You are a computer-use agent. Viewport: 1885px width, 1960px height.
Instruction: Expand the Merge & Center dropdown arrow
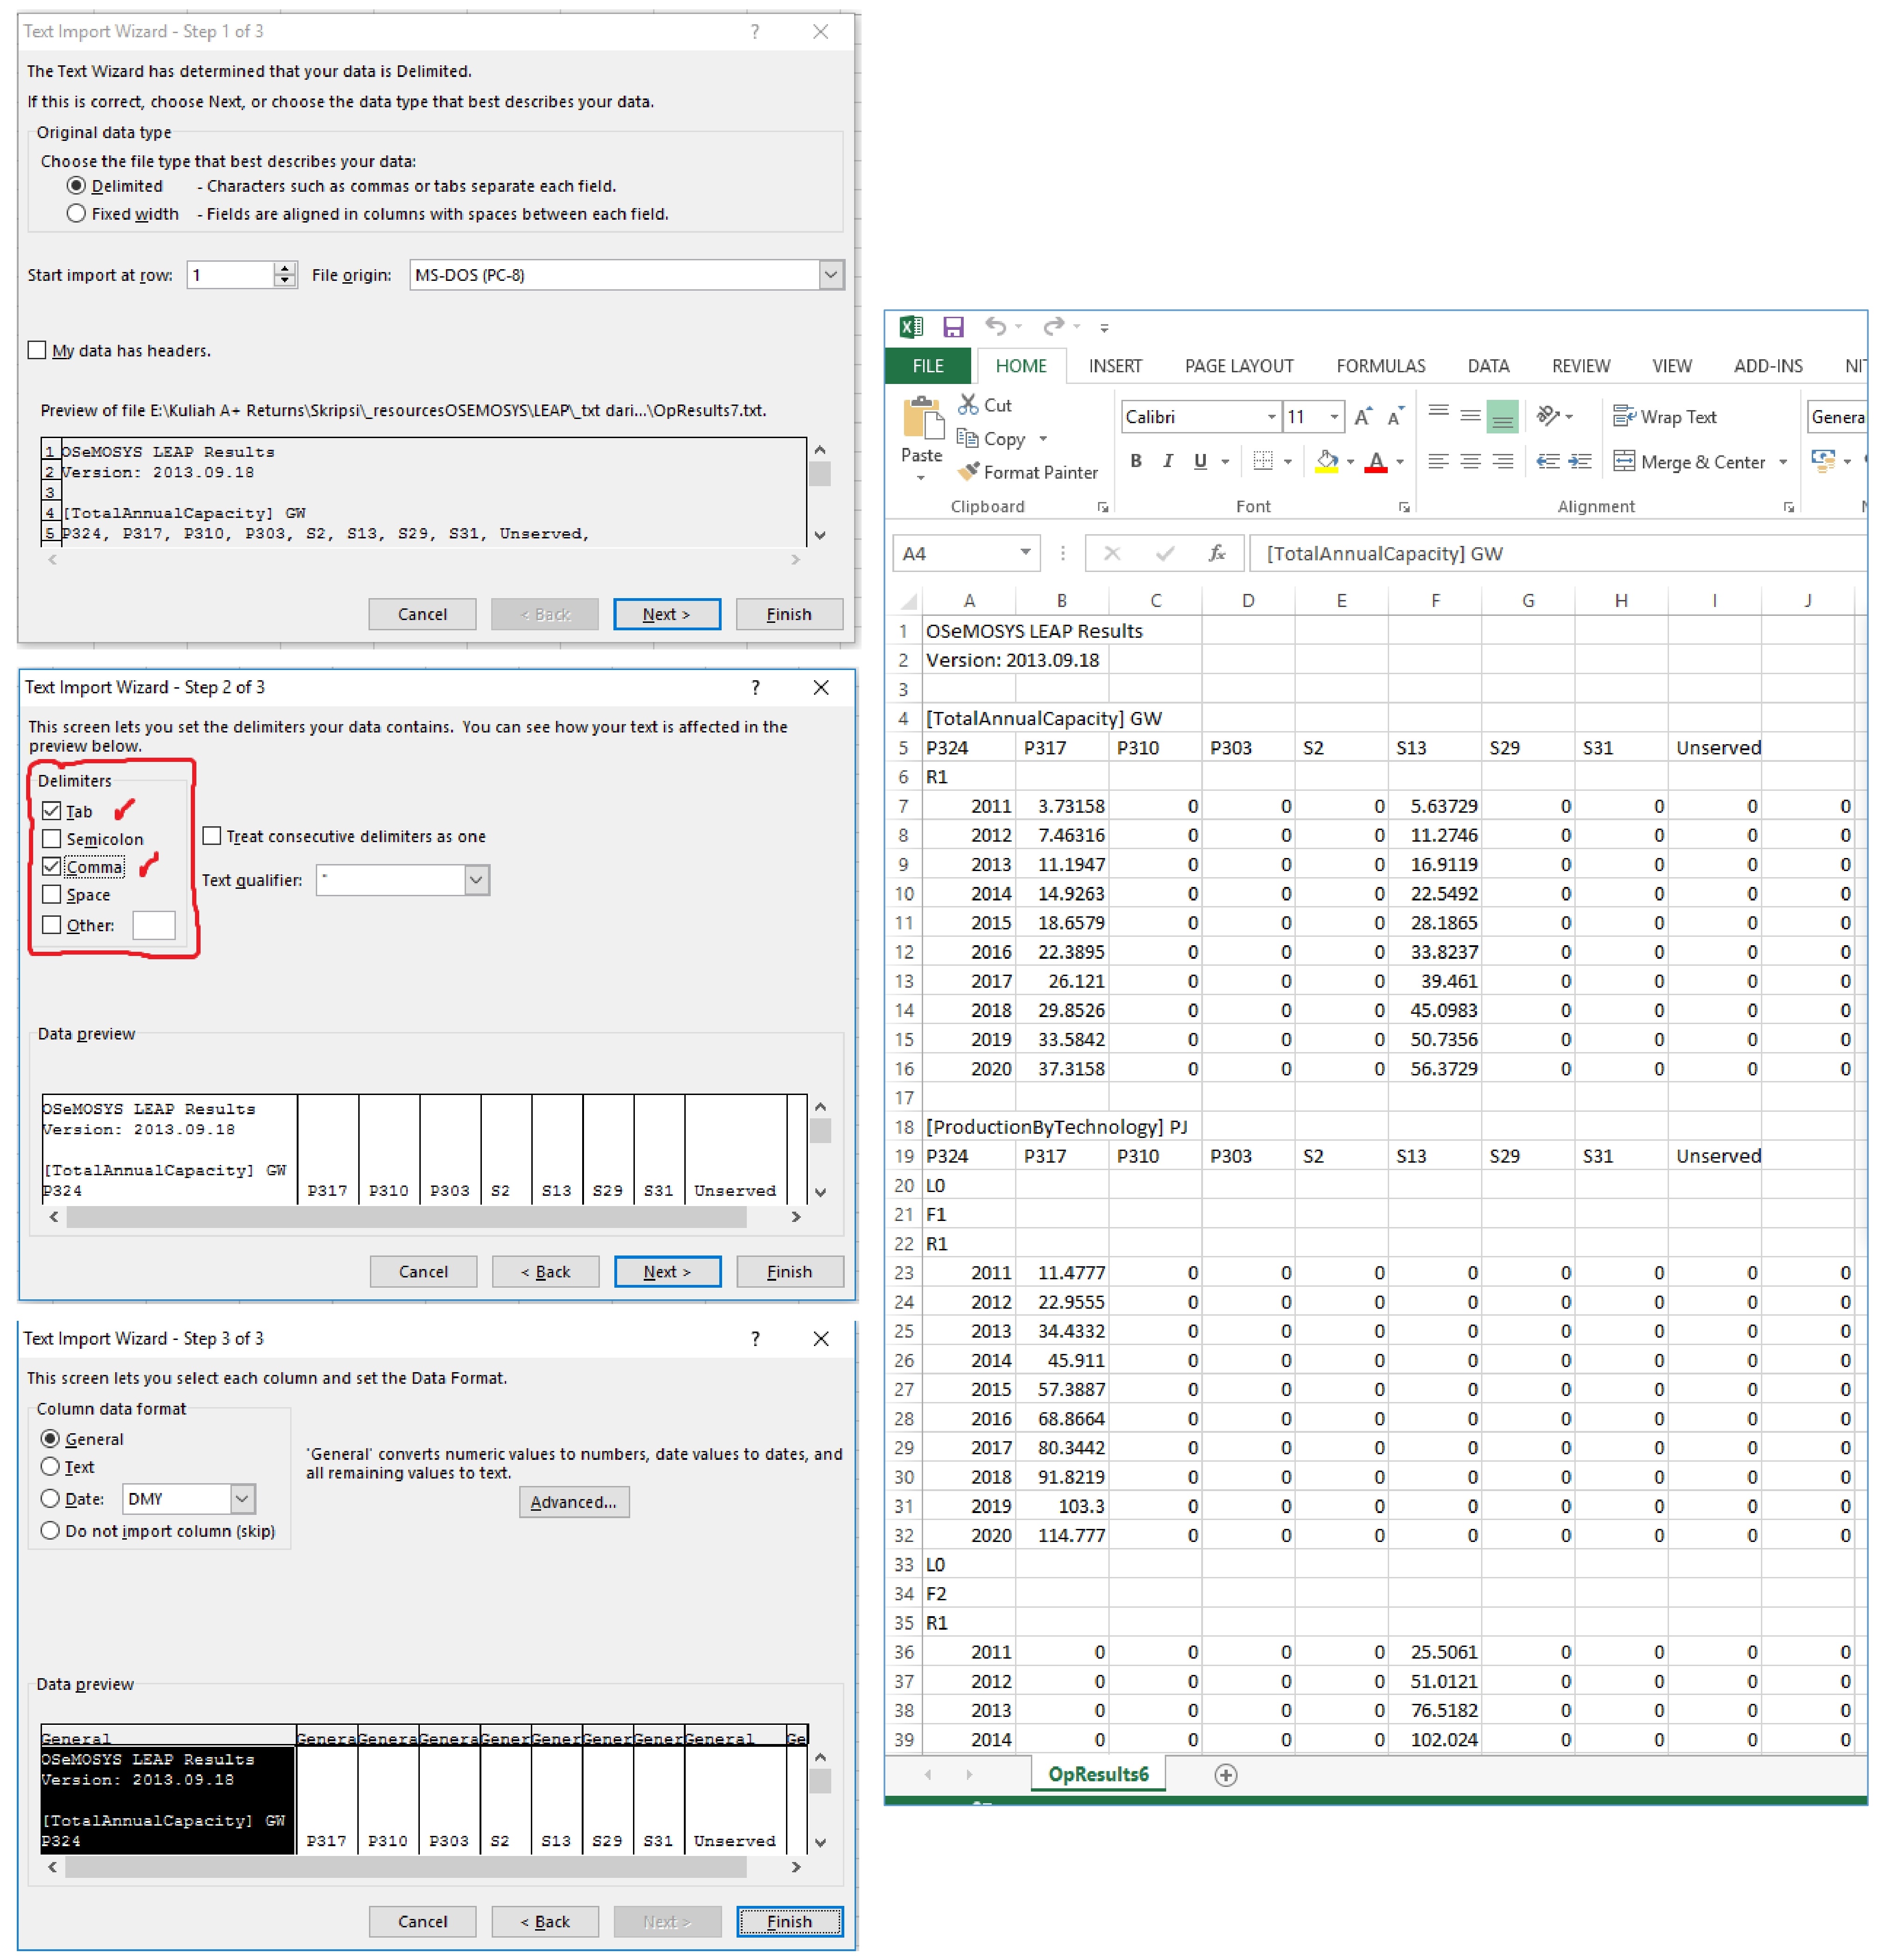(1783, 461)
